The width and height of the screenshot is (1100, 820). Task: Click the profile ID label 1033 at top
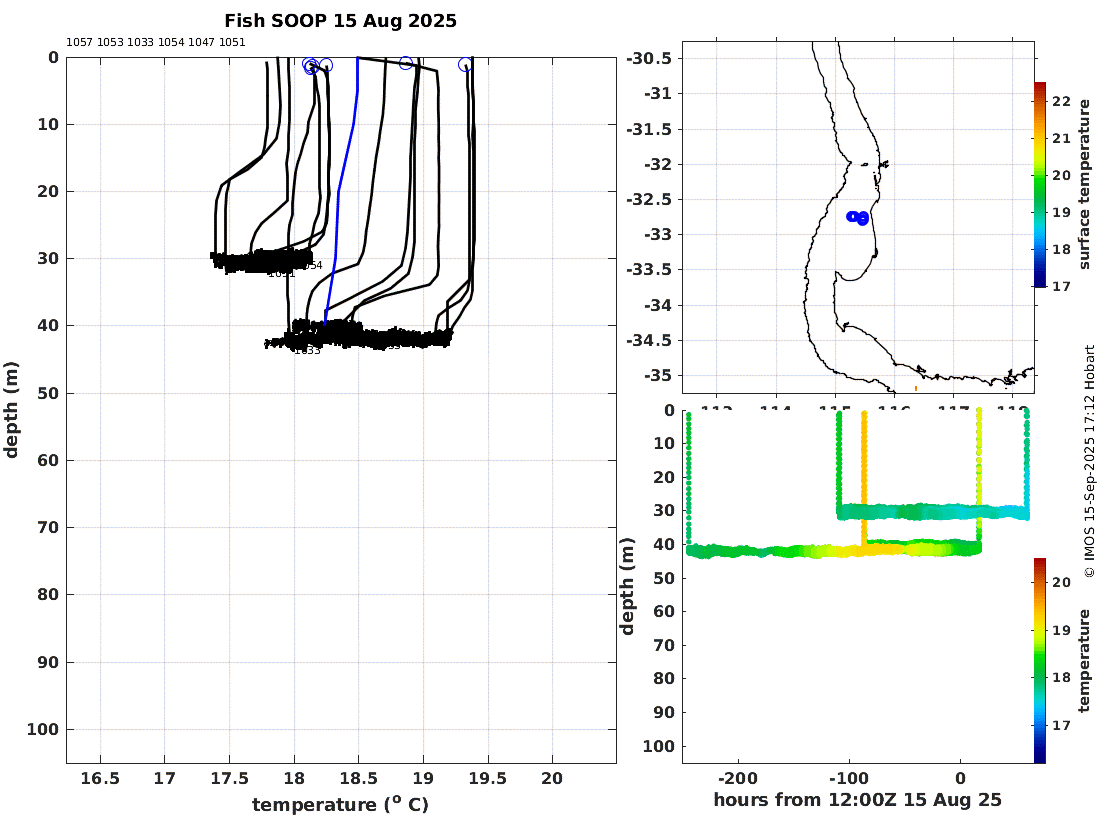140,42
